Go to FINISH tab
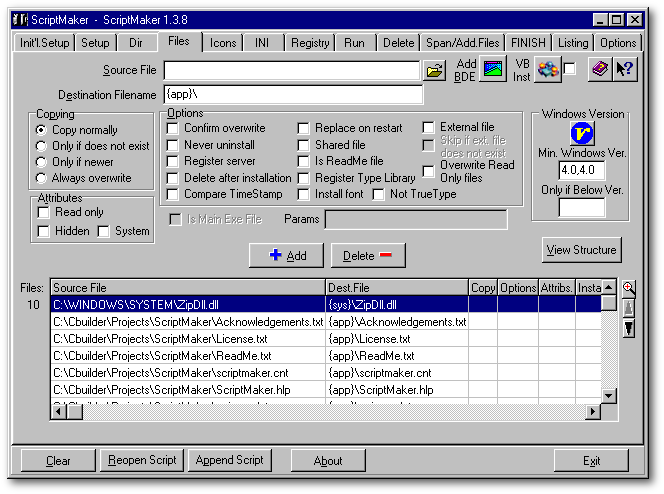This screenshot has height=494, width=664. click(x=528, y=43)
